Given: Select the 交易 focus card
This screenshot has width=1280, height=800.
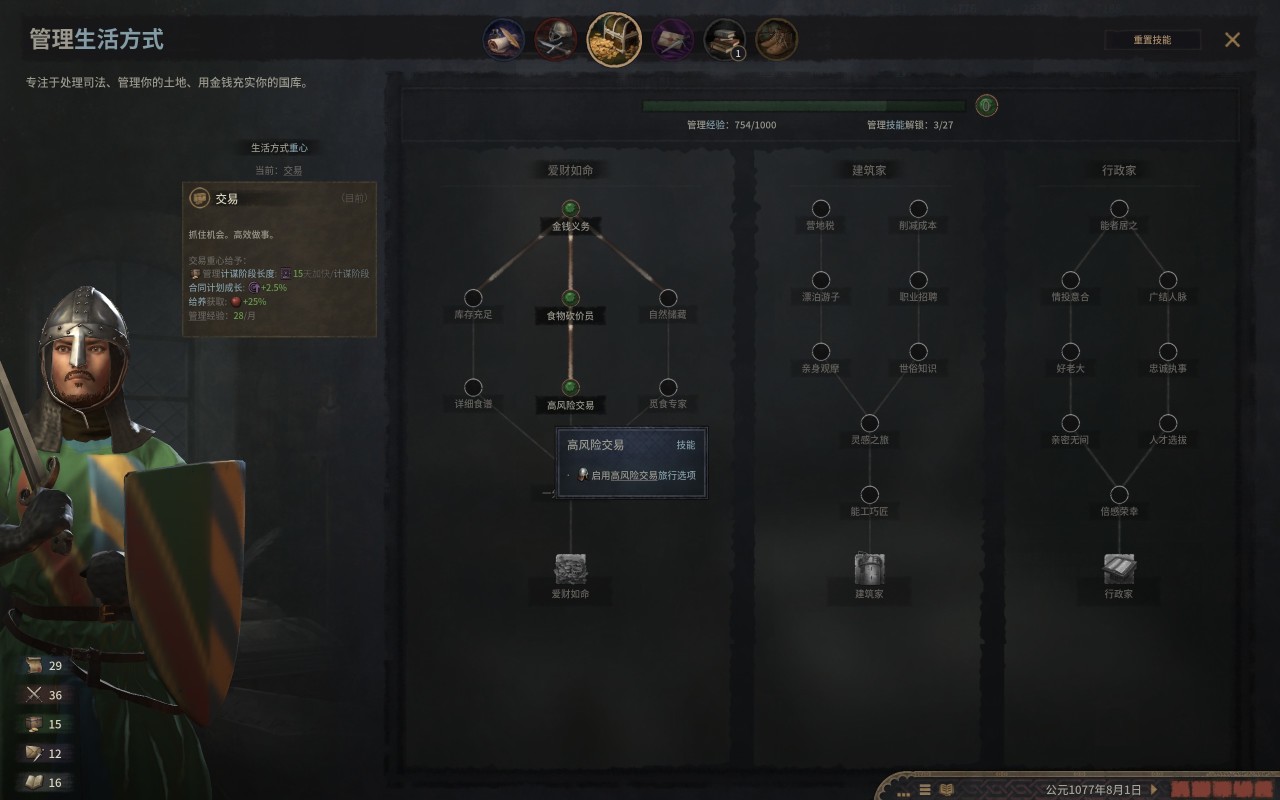Looking at the screenshot, I should pos(279,259).
